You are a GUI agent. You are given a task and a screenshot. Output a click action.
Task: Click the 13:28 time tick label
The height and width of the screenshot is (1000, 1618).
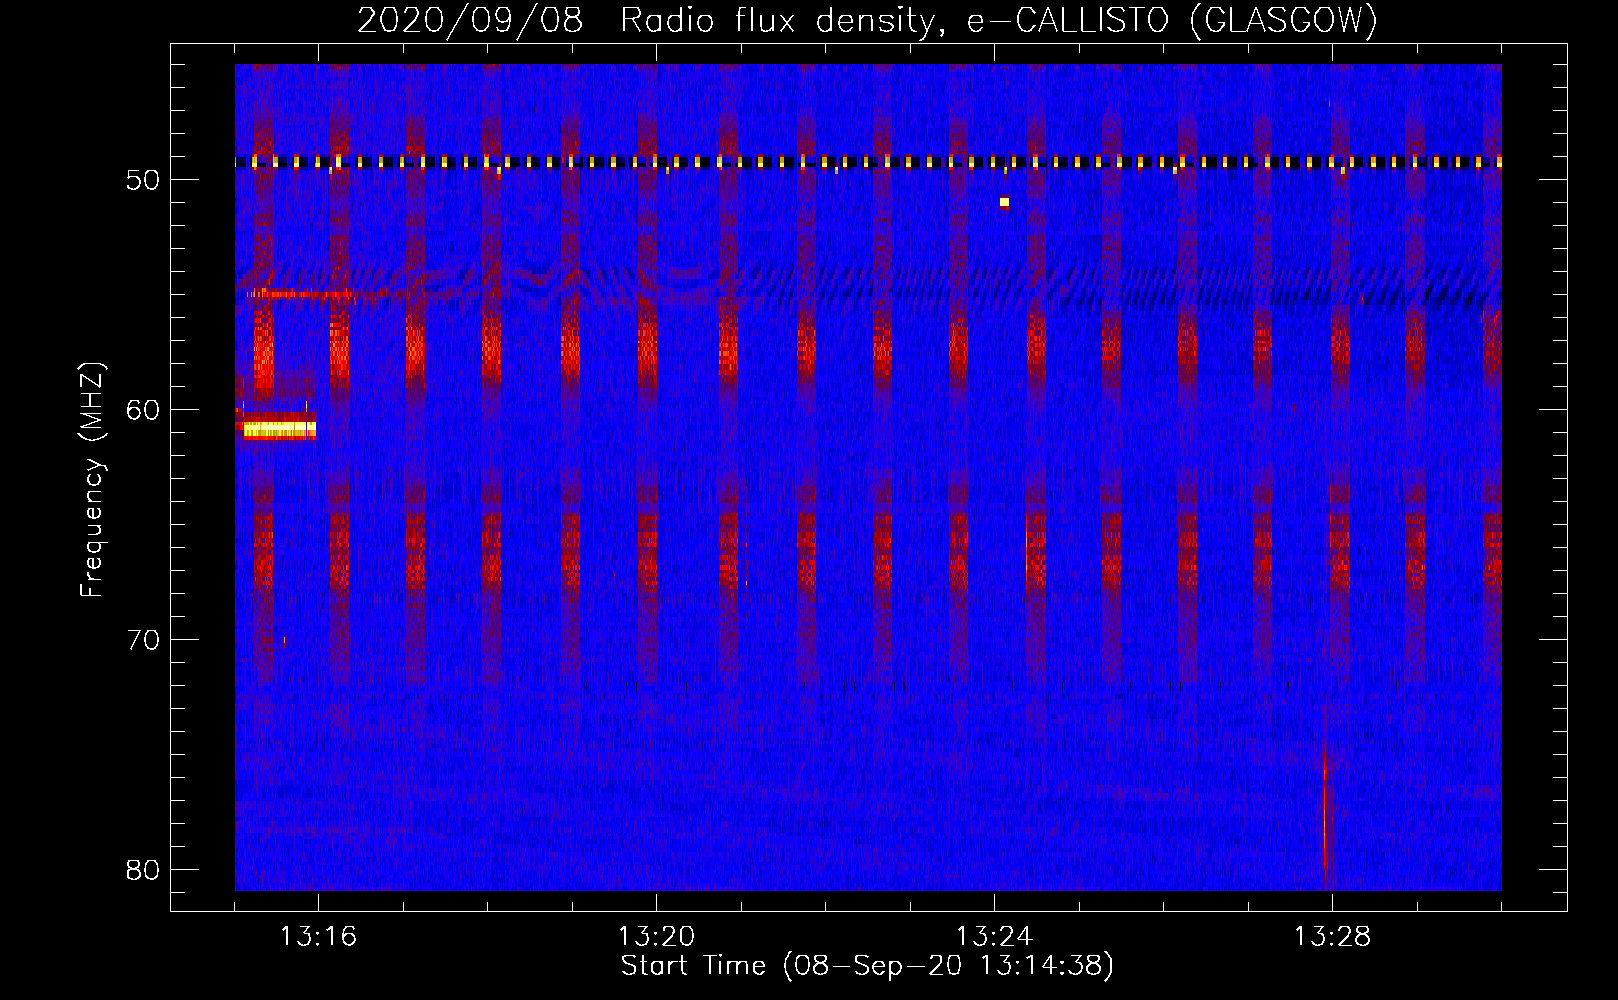coord(1332,937)
